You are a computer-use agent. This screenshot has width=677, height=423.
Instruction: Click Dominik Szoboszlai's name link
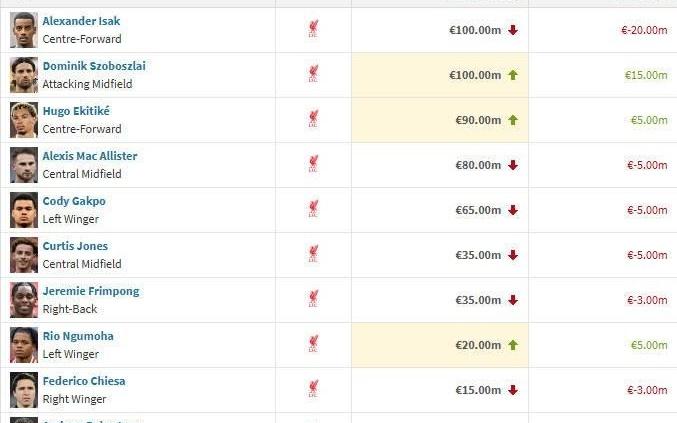[94, 66]
